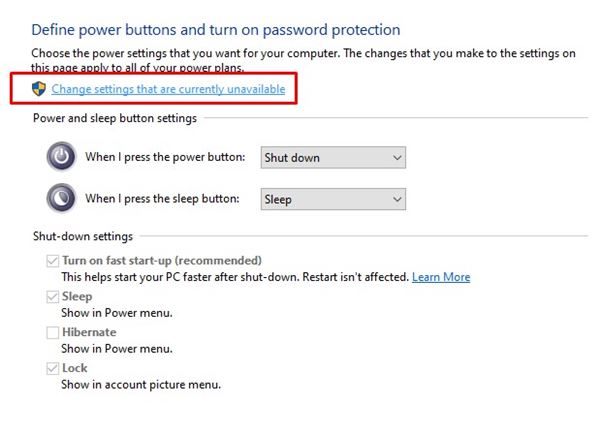Open Change settings that are currently unavailable
The image size is (600, 434).
[x=168, y=89]
